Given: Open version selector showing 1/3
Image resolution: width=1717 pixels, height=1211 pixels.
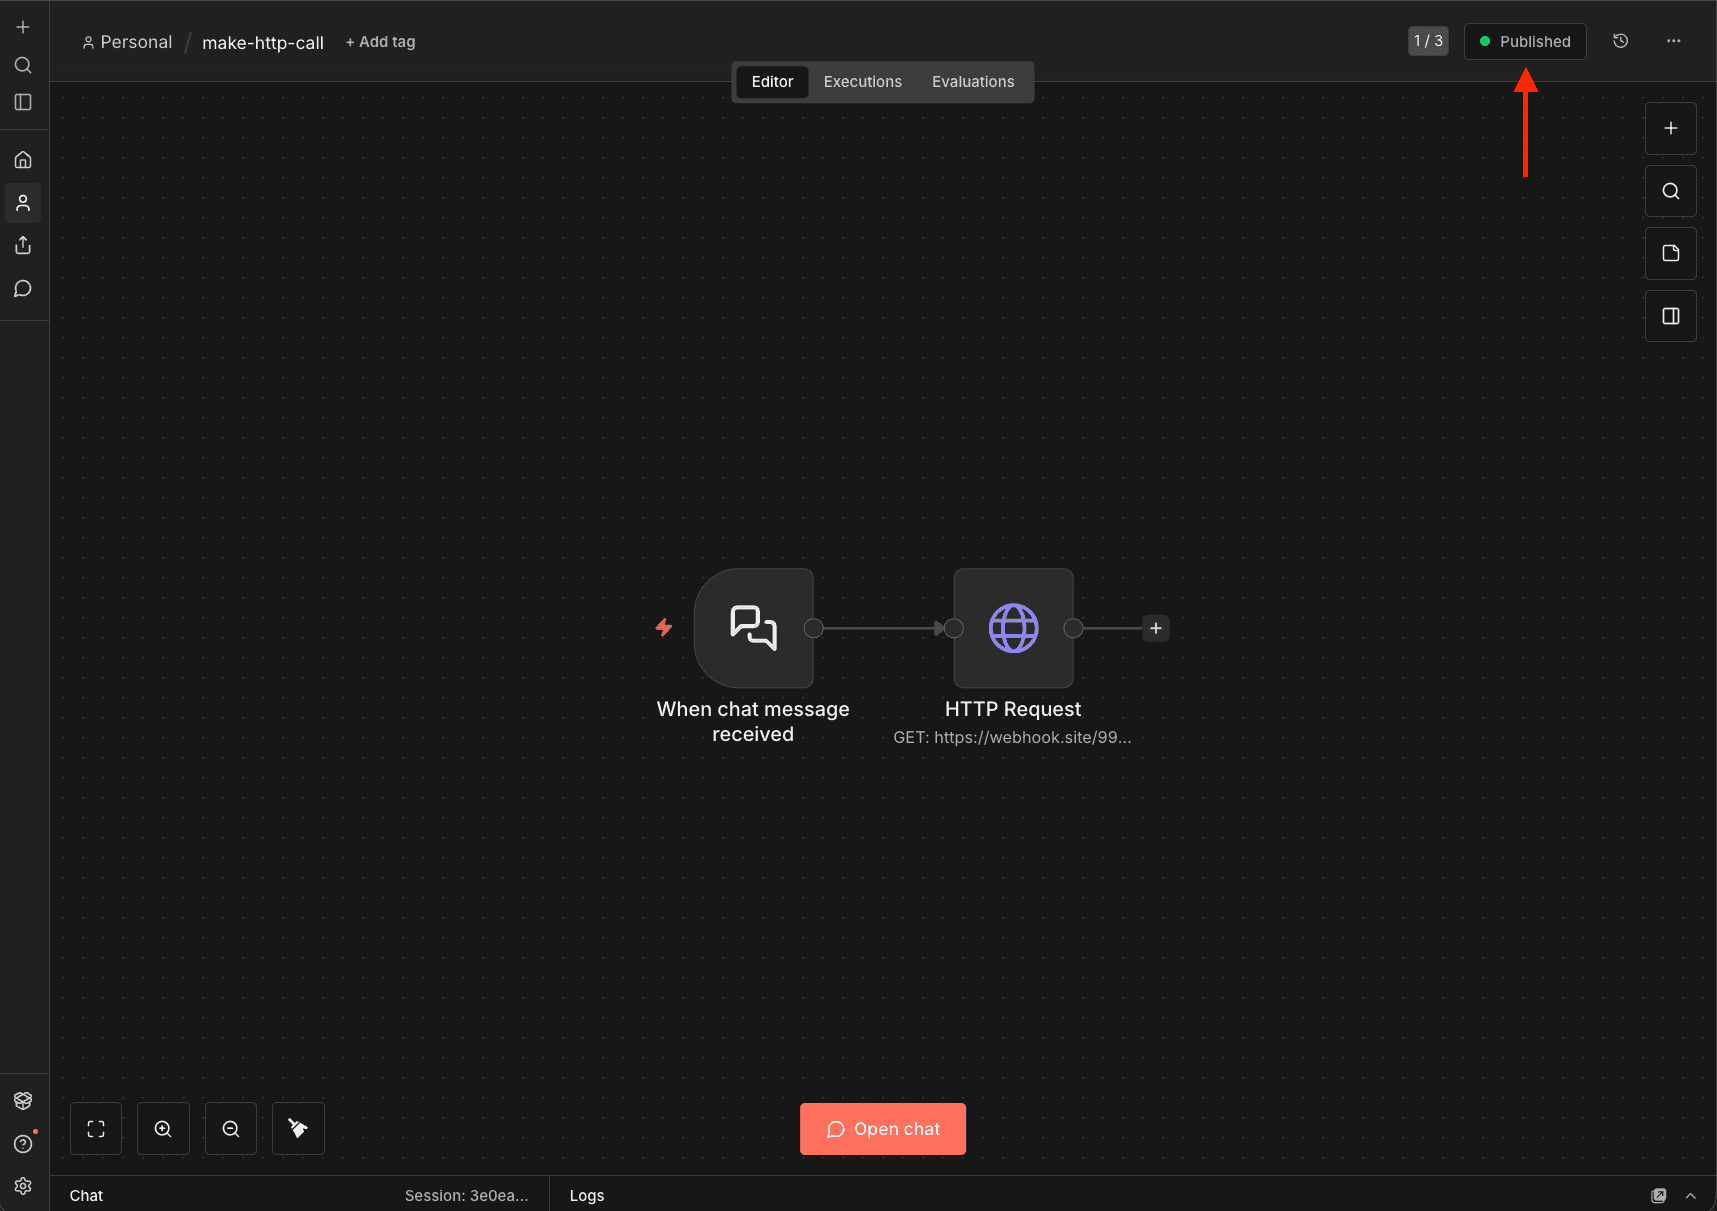Looking at the screenshot, I should pyautogui.click(x=1427, y=41).
